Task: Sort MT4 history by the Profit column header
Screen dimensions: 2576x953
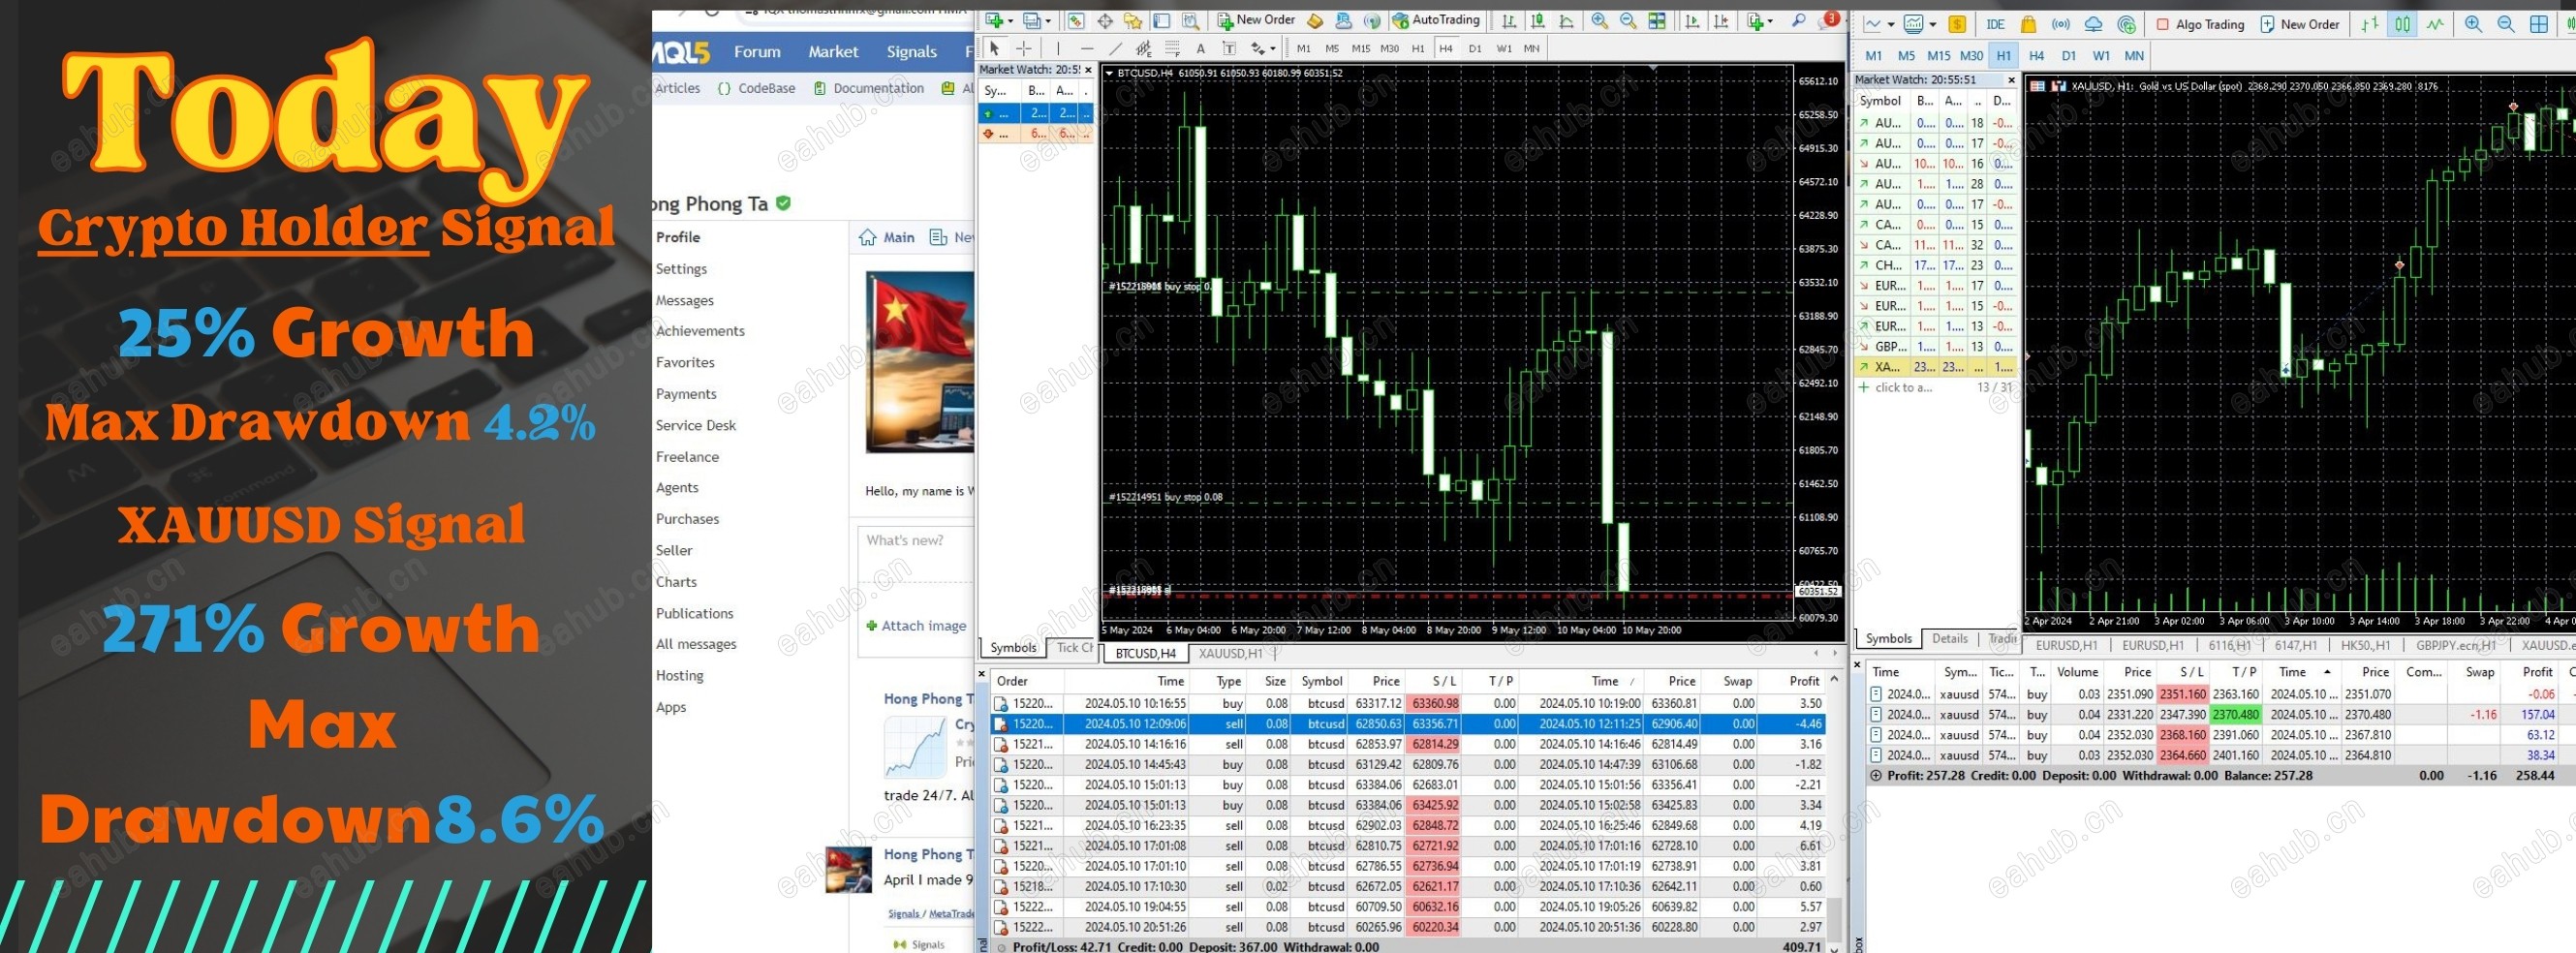Action: (x=1803, y=681)
